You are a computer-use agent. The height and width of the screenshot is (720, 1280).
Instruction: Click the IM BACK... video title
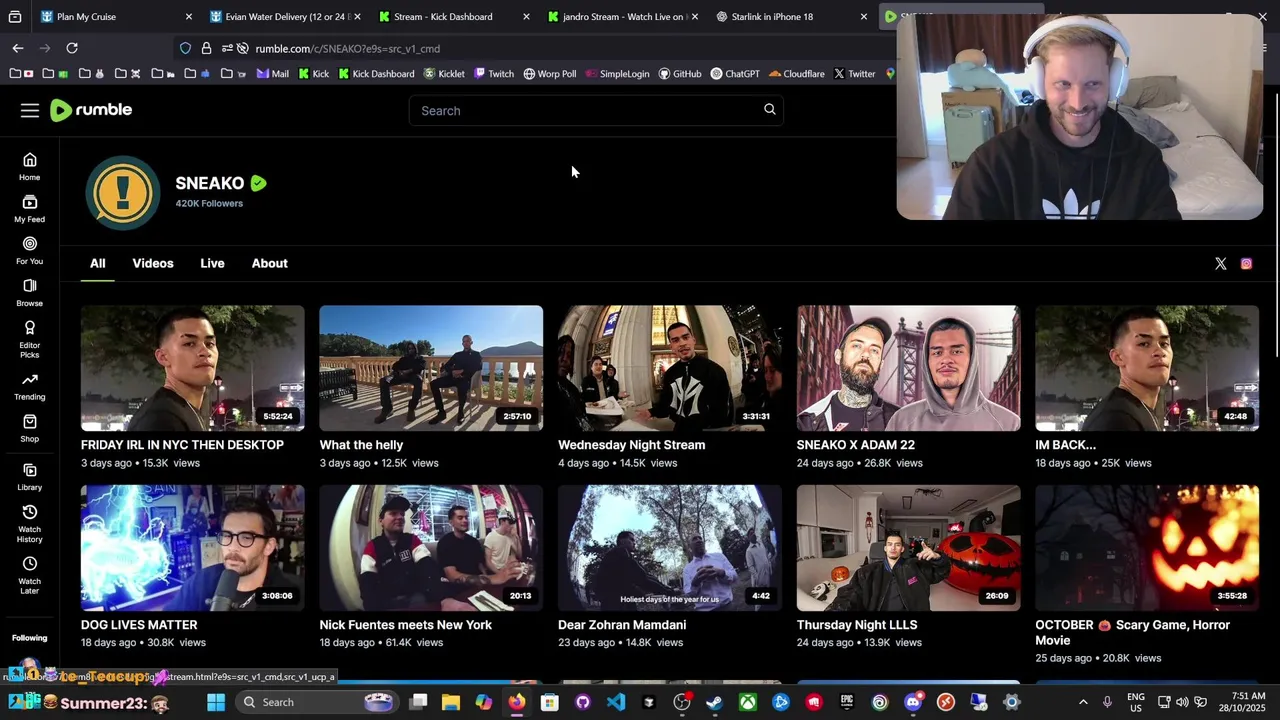(x=1065, y=445)
